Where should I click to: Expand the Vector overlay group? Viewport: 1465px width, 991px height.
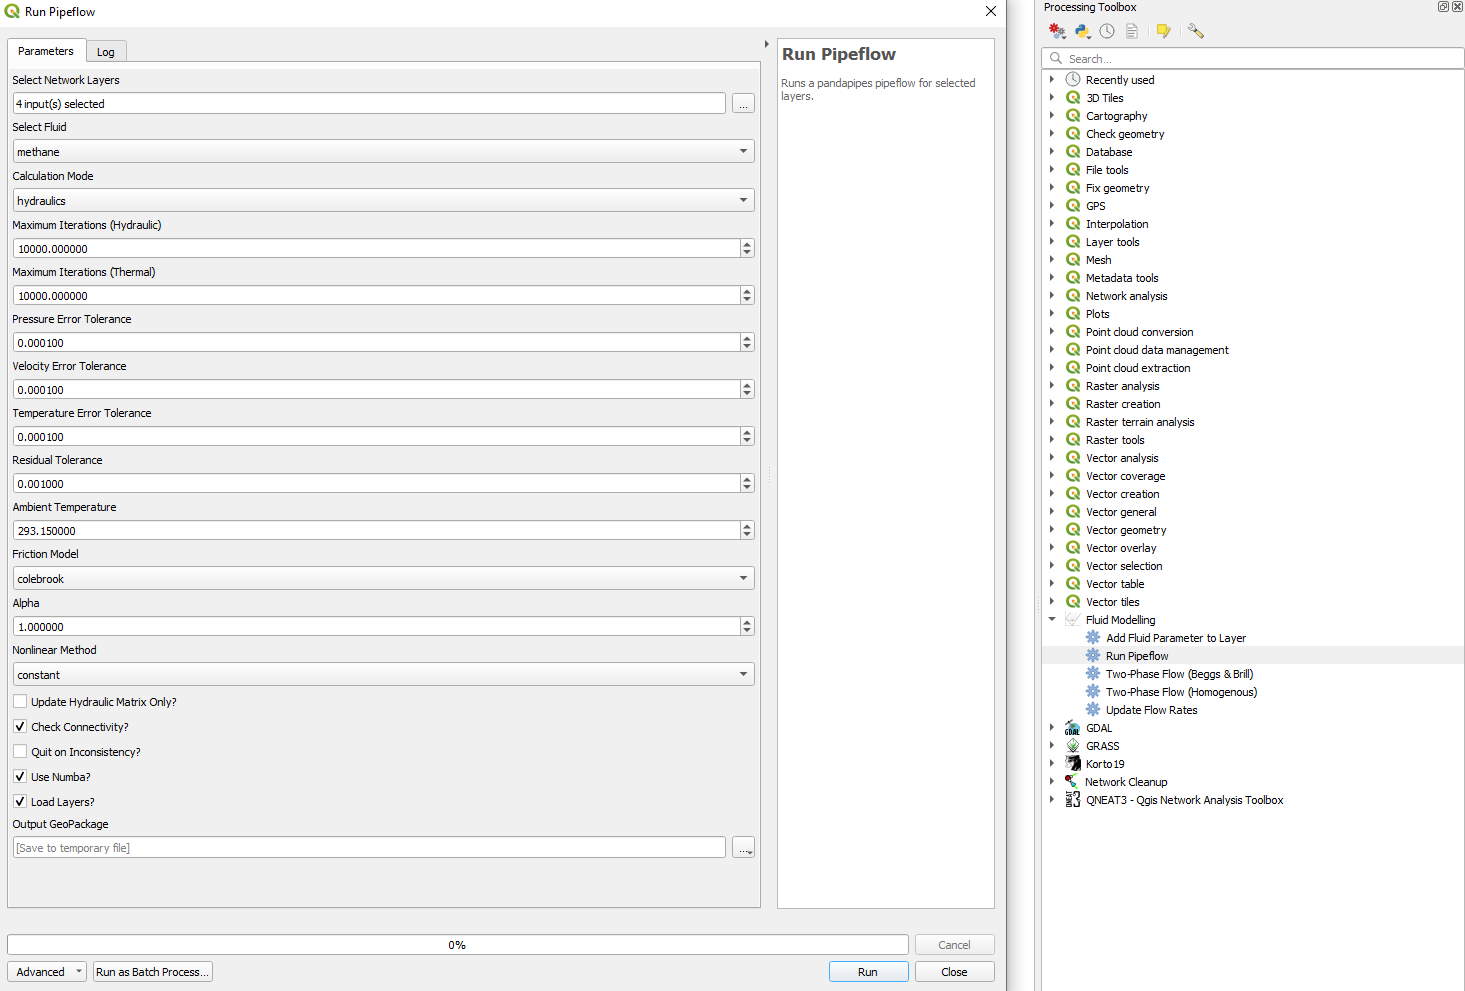(x=1052, y=548)
